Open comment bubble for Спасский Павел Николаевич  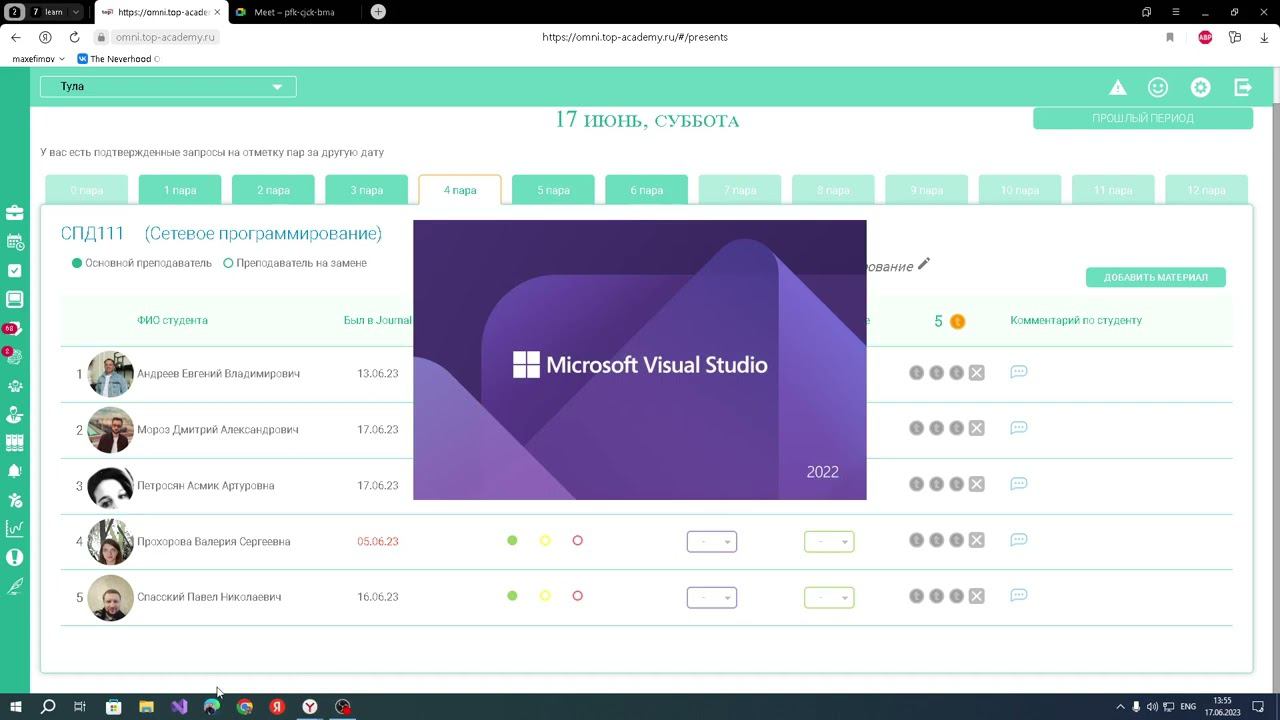1019,595
